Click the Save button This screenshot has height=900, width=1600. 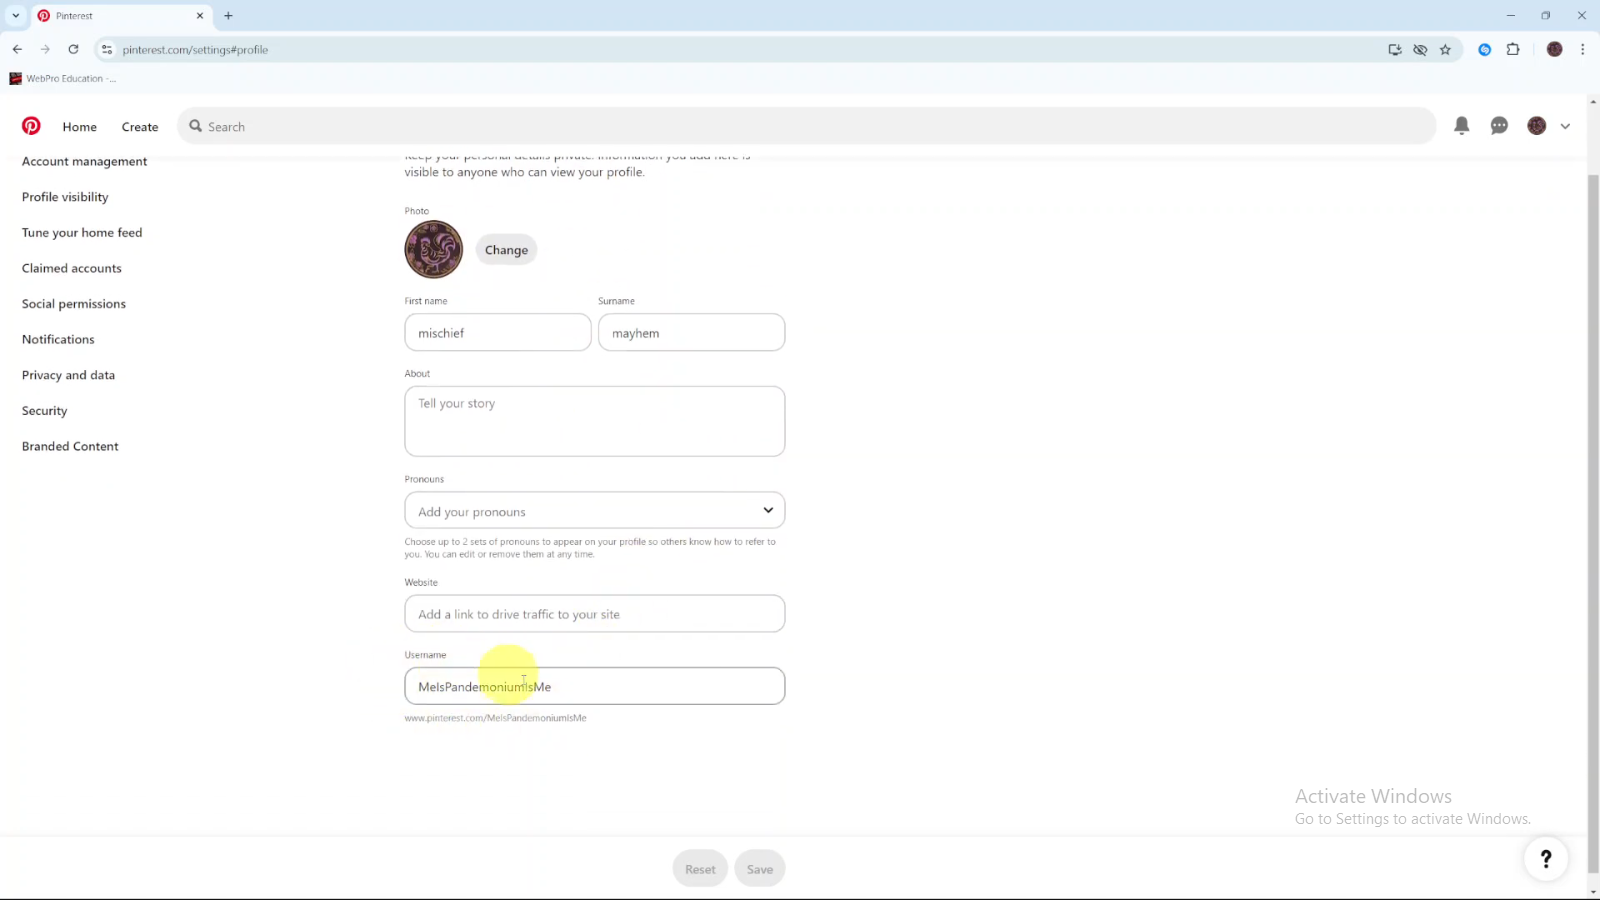(760, 869)
